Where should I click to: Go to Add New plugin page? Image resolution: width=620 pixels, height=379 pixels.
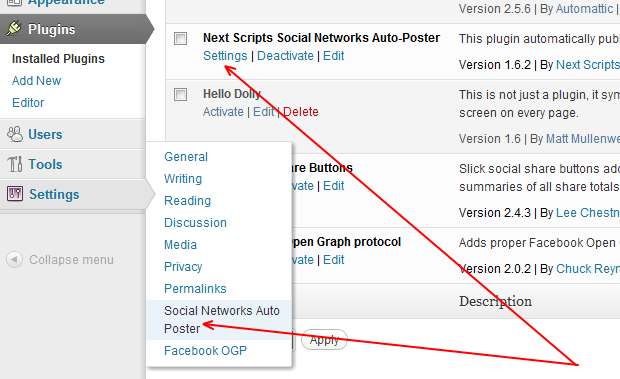36,81
